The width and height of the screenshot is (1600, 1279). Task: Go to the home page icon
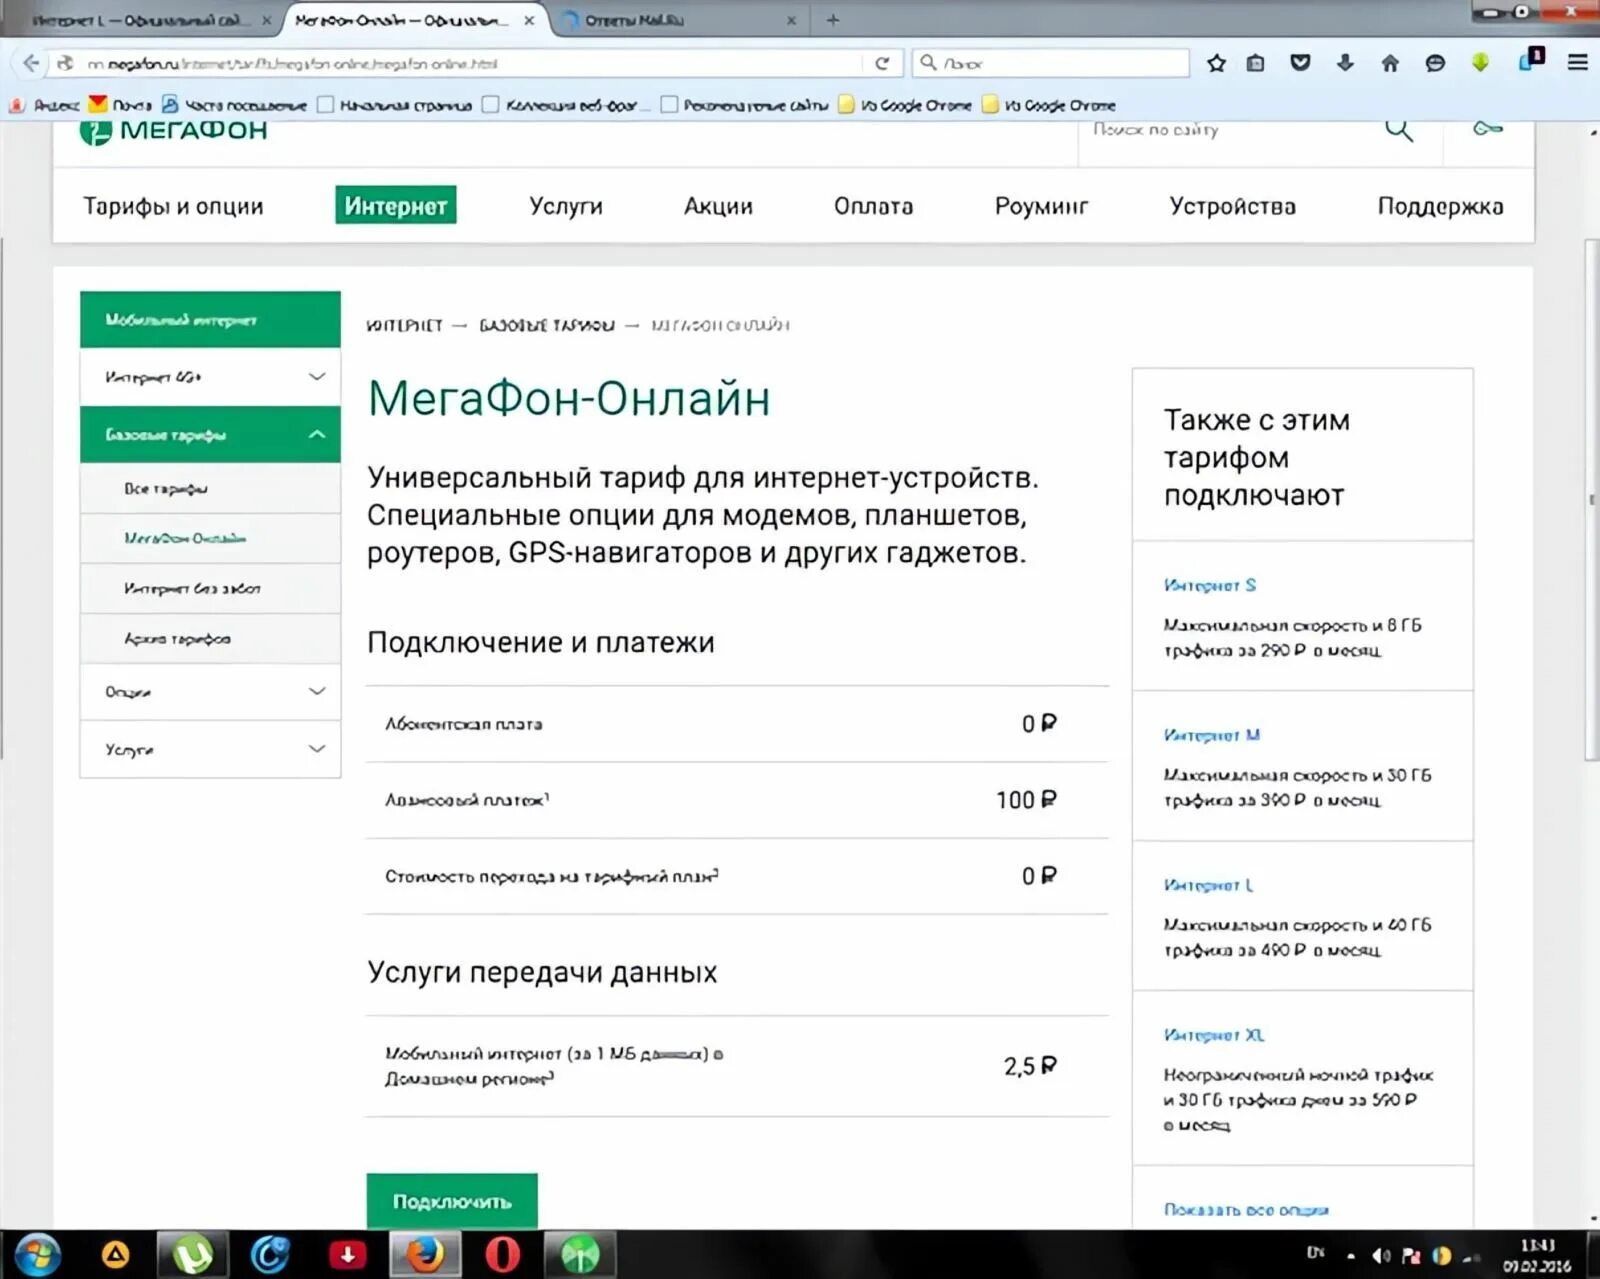coord(1390,63)
